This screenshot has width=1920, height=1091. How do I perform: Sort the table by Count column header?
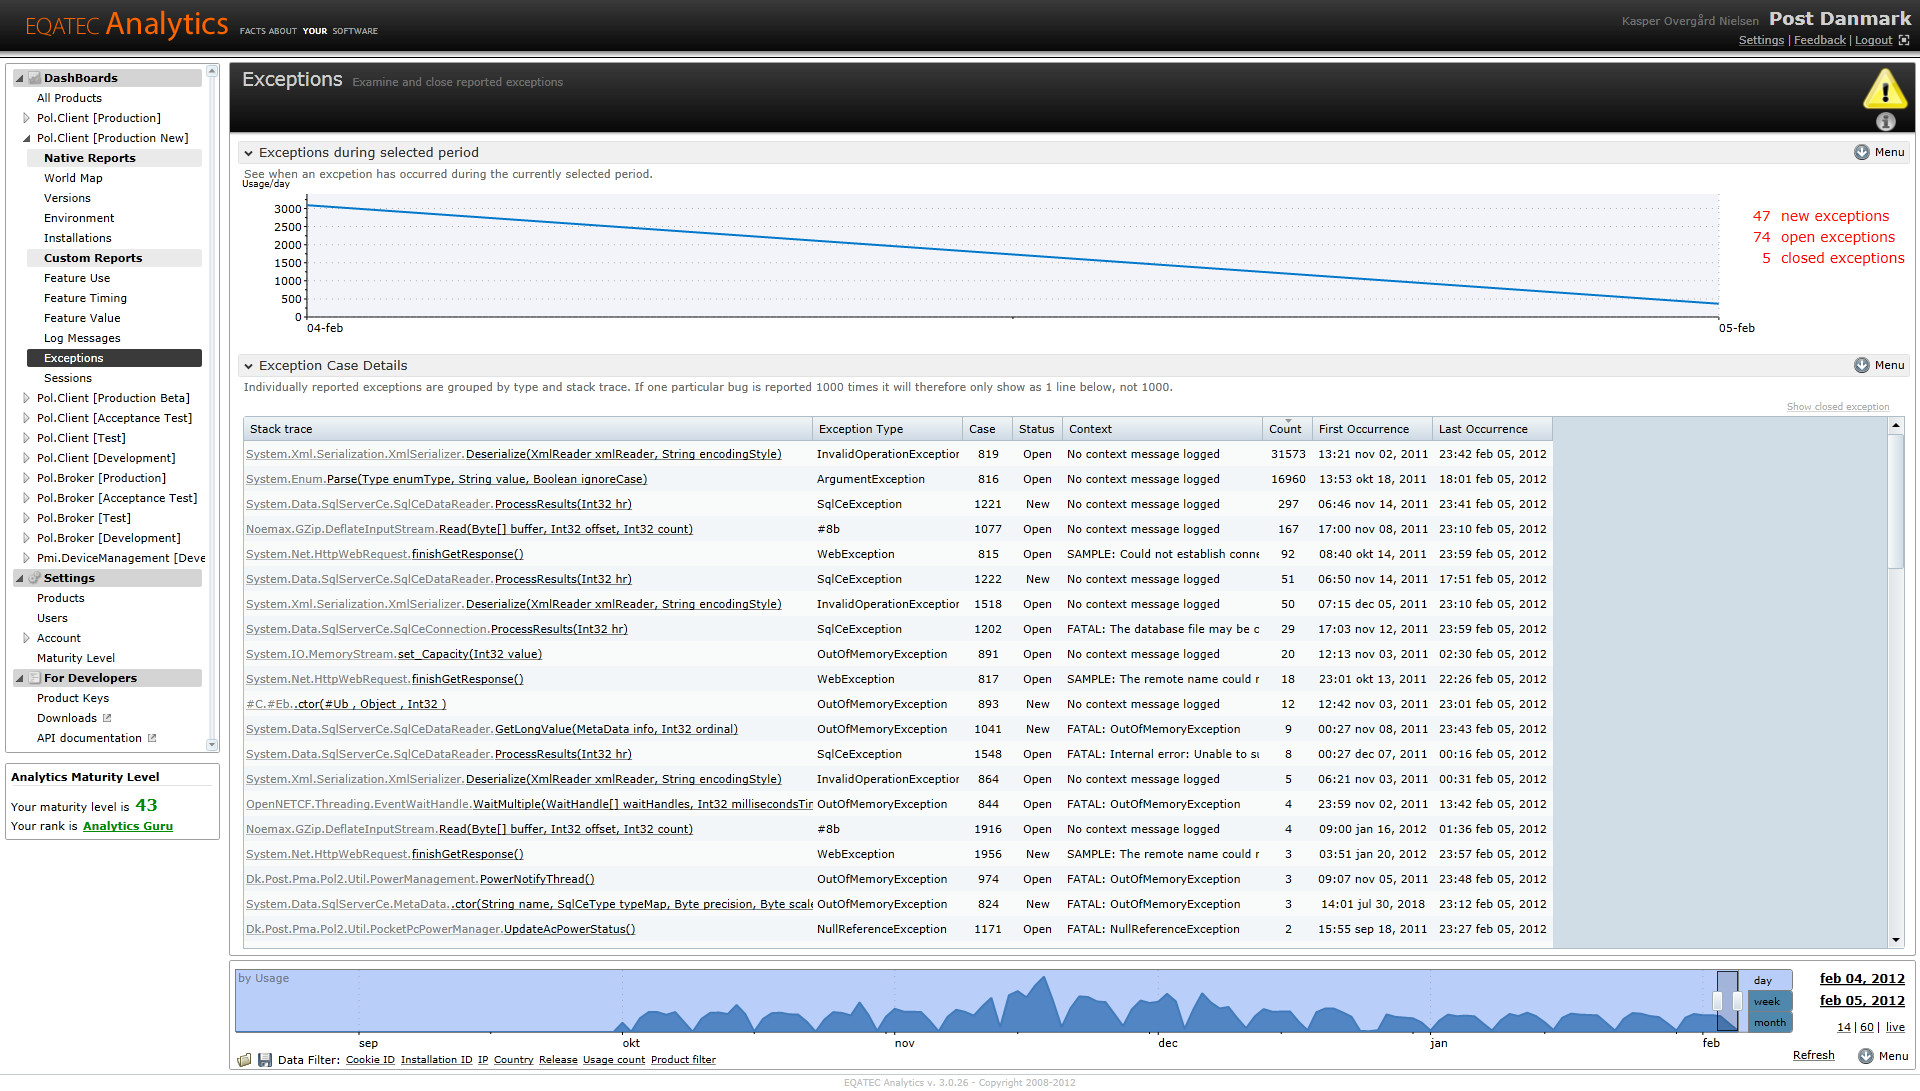pyautogui.click(x=1286, y=429)
